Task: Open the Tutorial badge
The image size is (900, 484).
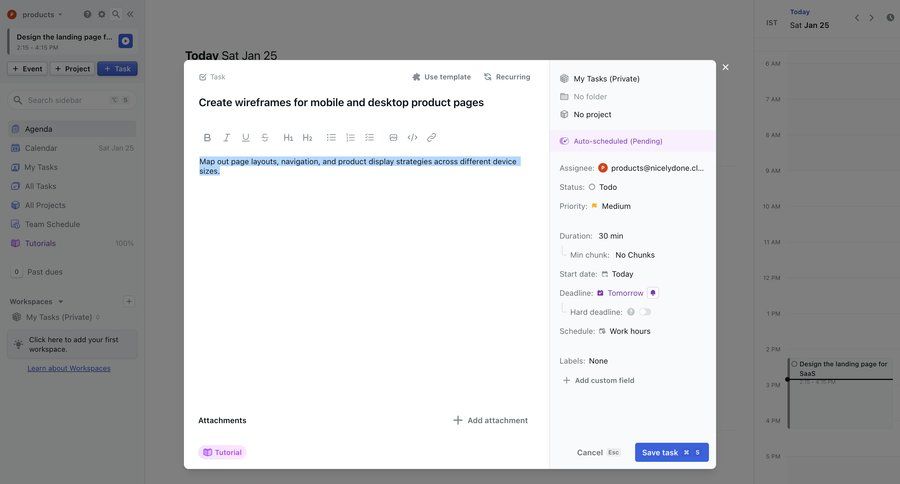Action: [x=223, y=452]
